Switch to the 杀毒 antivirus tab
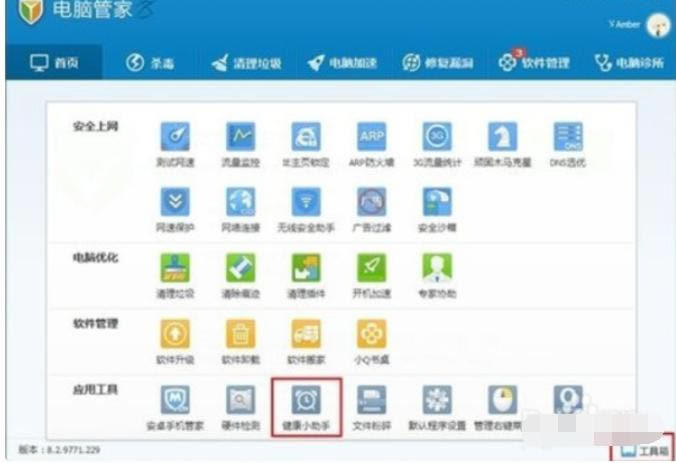The image size is (676, 463). tap(150, 62)
